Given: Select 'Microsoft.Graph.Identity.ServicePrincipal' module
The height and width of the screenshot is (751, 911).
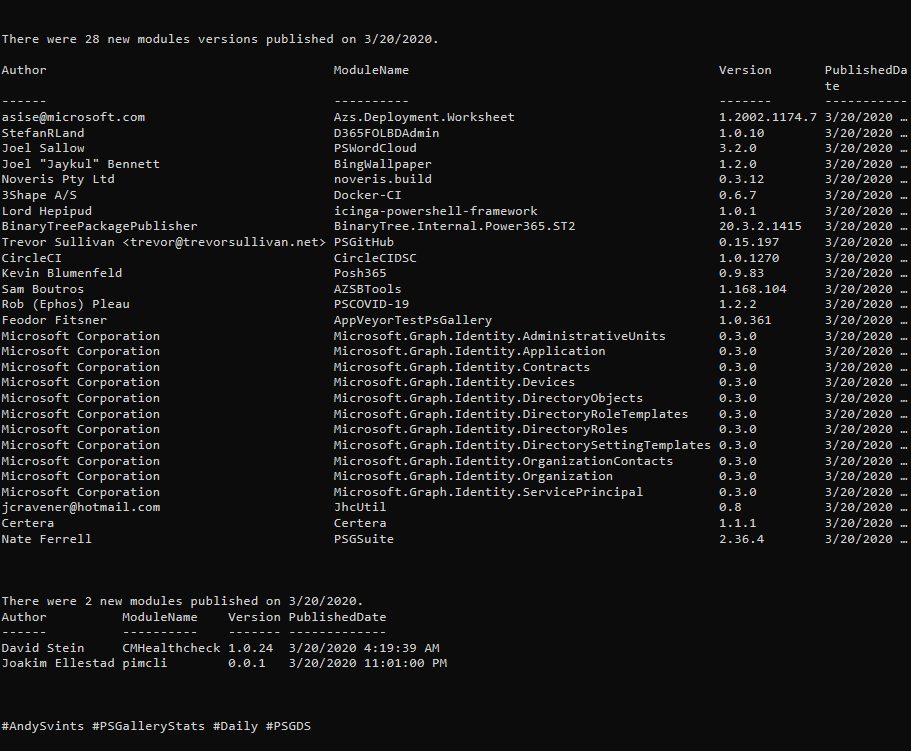Looking at the screenshot, I should point(488,493).
